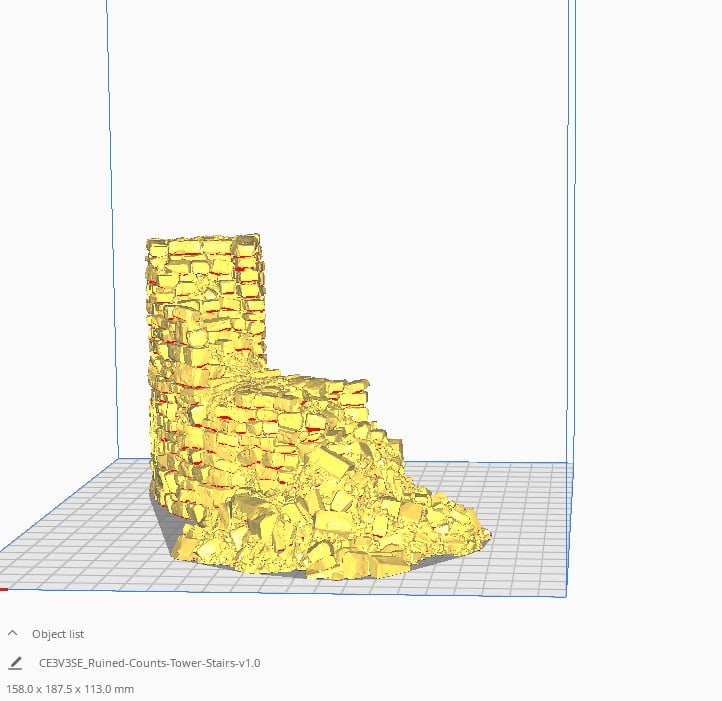Collapse the Object list panel chevron
722x701 pixels.
(13, 633)
